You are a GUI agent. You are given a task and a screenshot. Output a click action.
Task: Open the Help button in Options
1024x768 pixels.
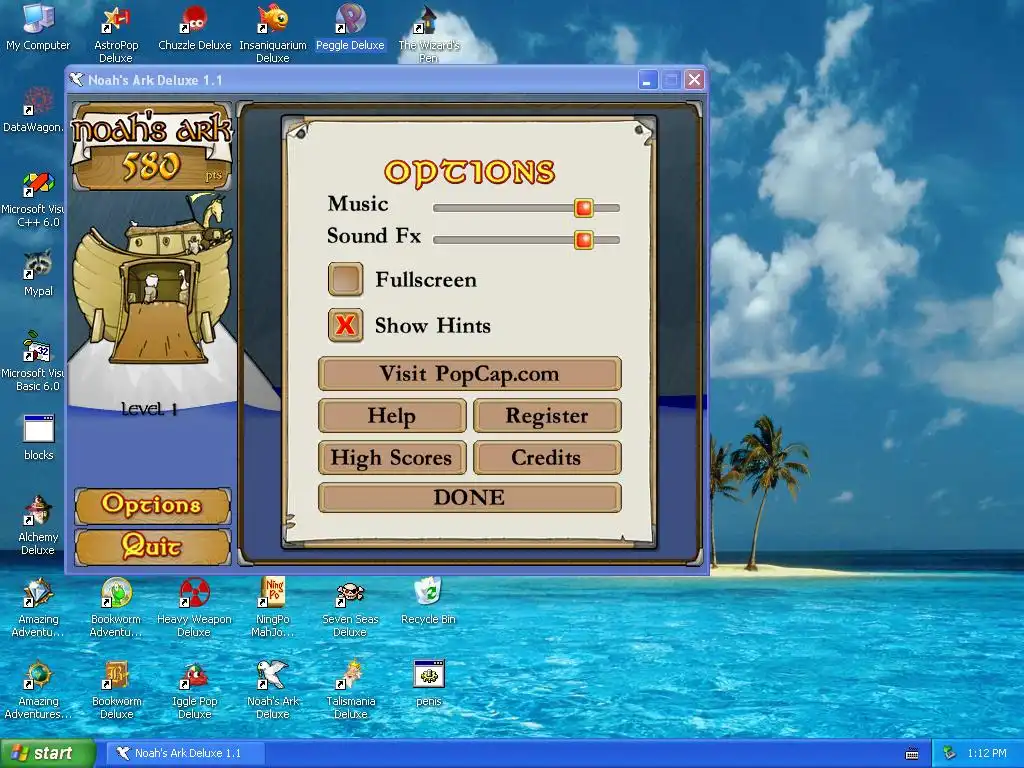pyautogui.click(x=392, y=416)
